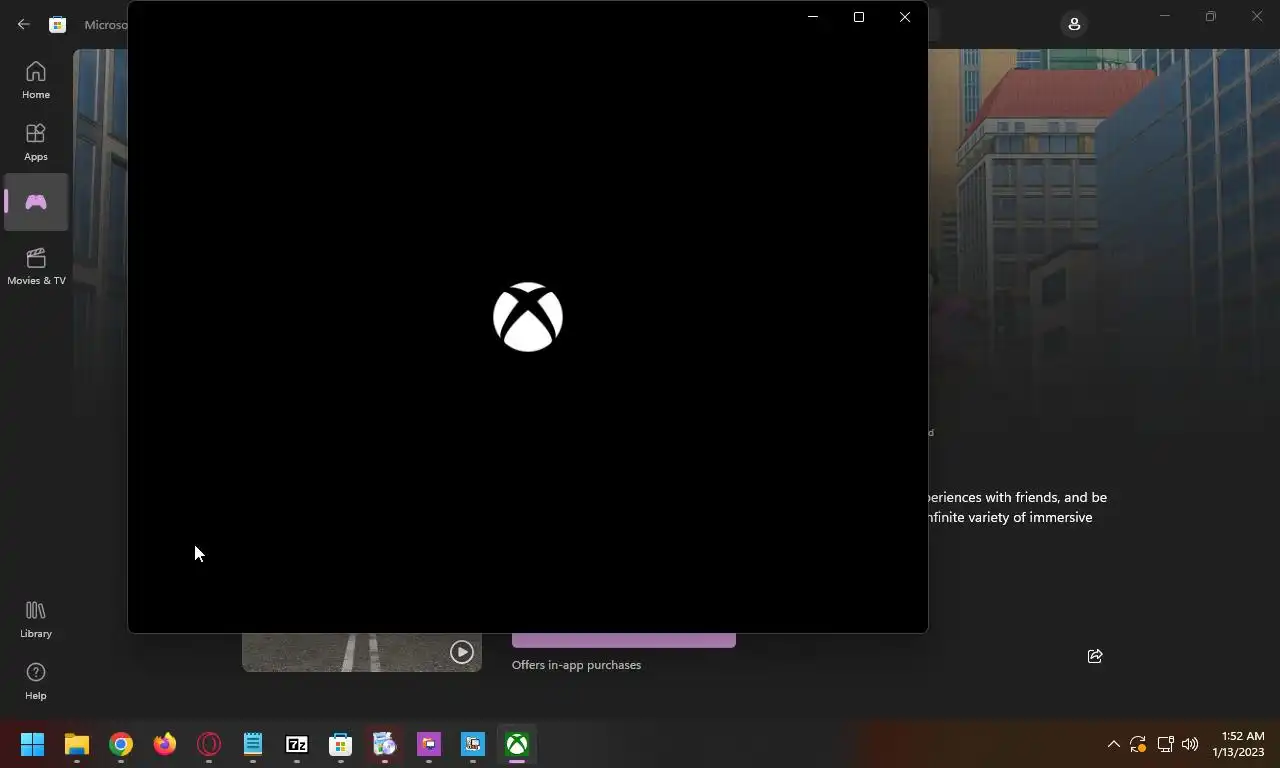
Task: Open 7-Zip from taskbar
Action: click(297, 744)
